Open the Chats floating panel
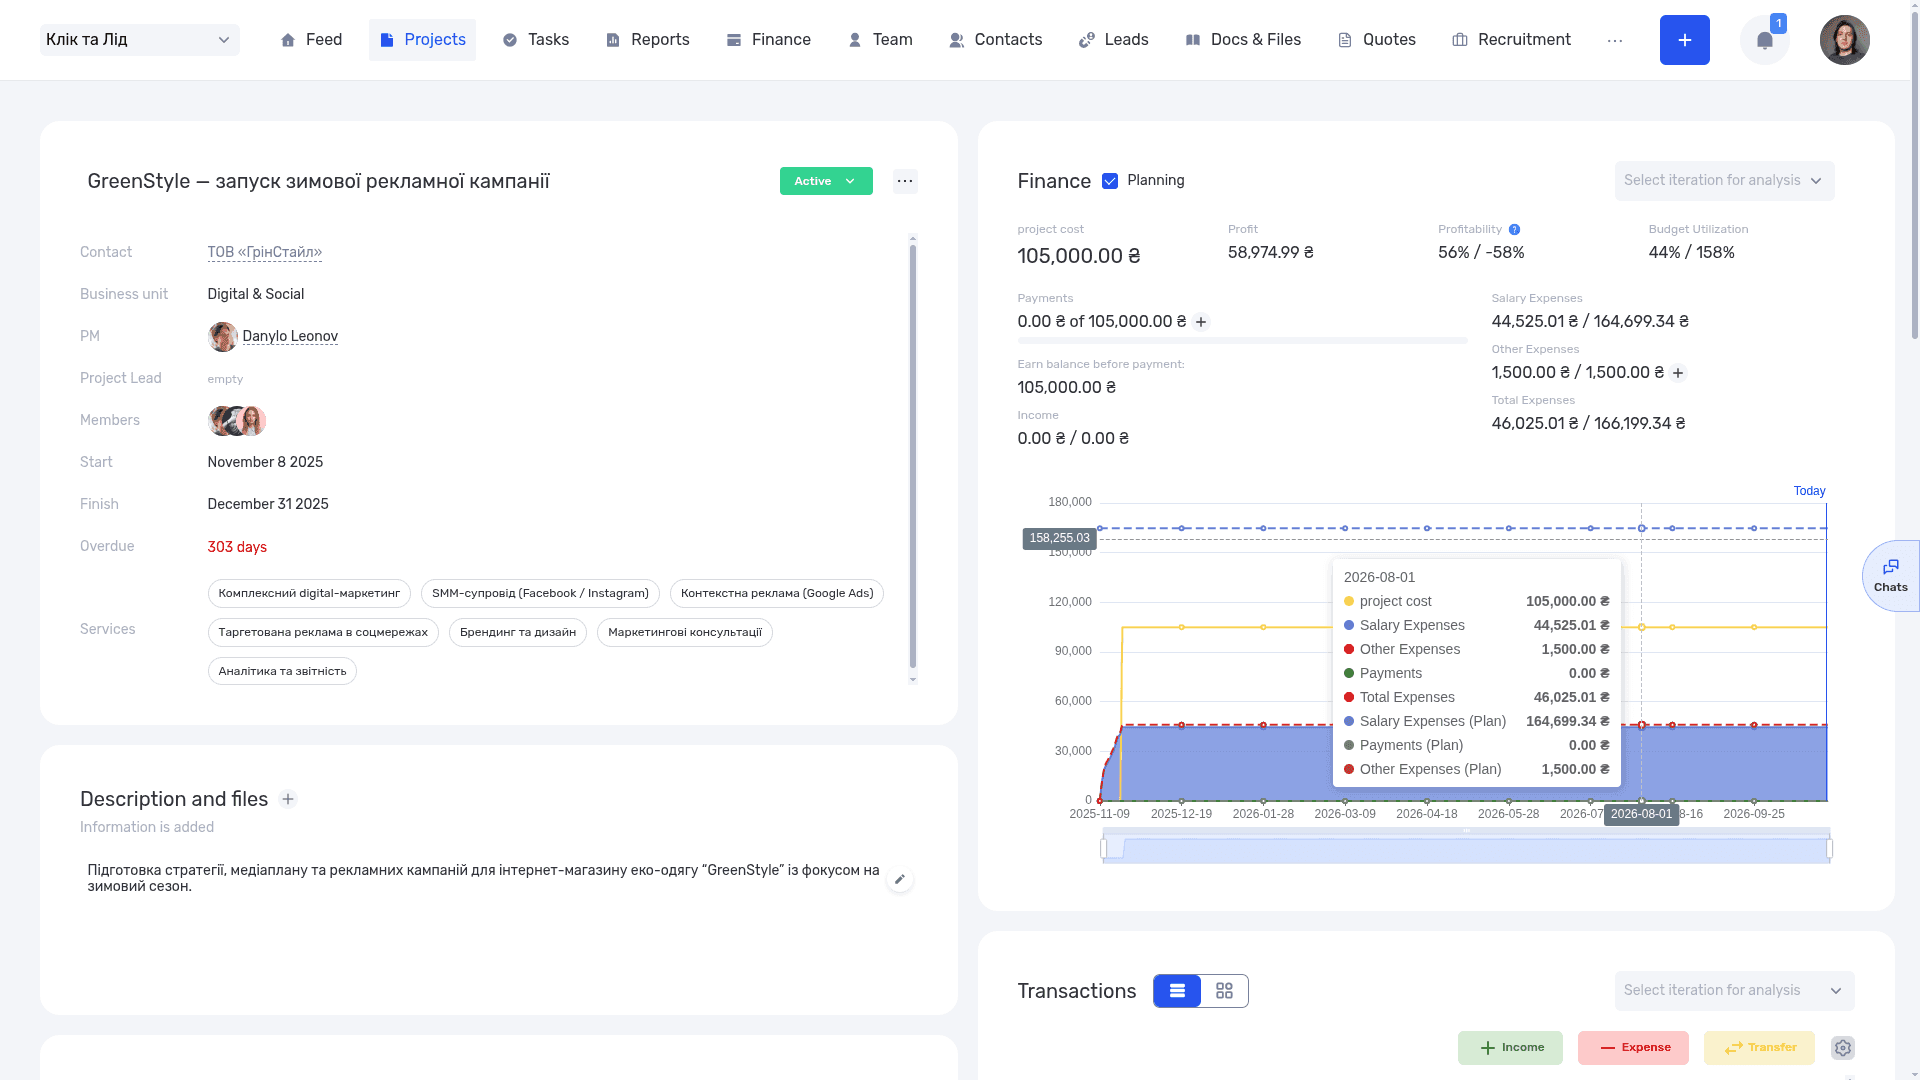The image size is (1920, 1080). 1890,576
